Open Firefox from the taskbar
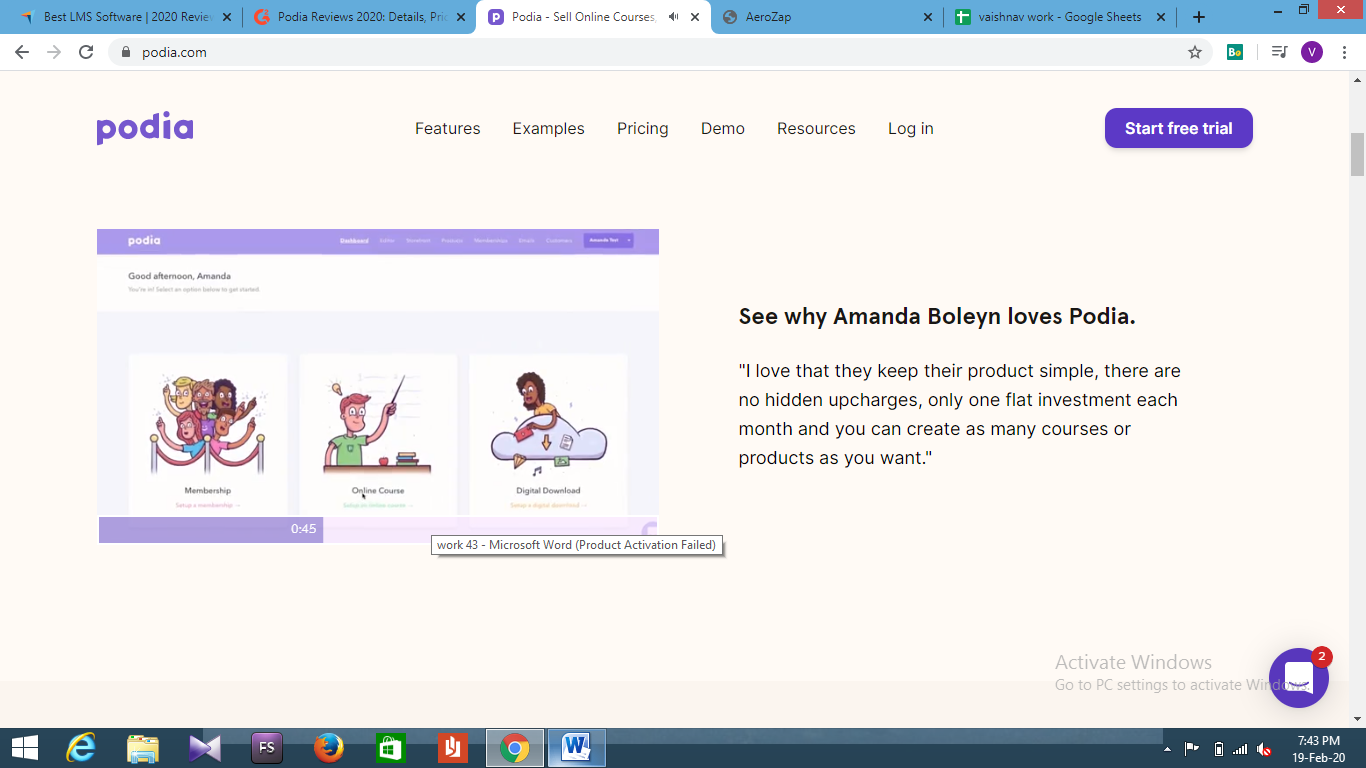Screen dimensions: 1366x768 [329, 747]
